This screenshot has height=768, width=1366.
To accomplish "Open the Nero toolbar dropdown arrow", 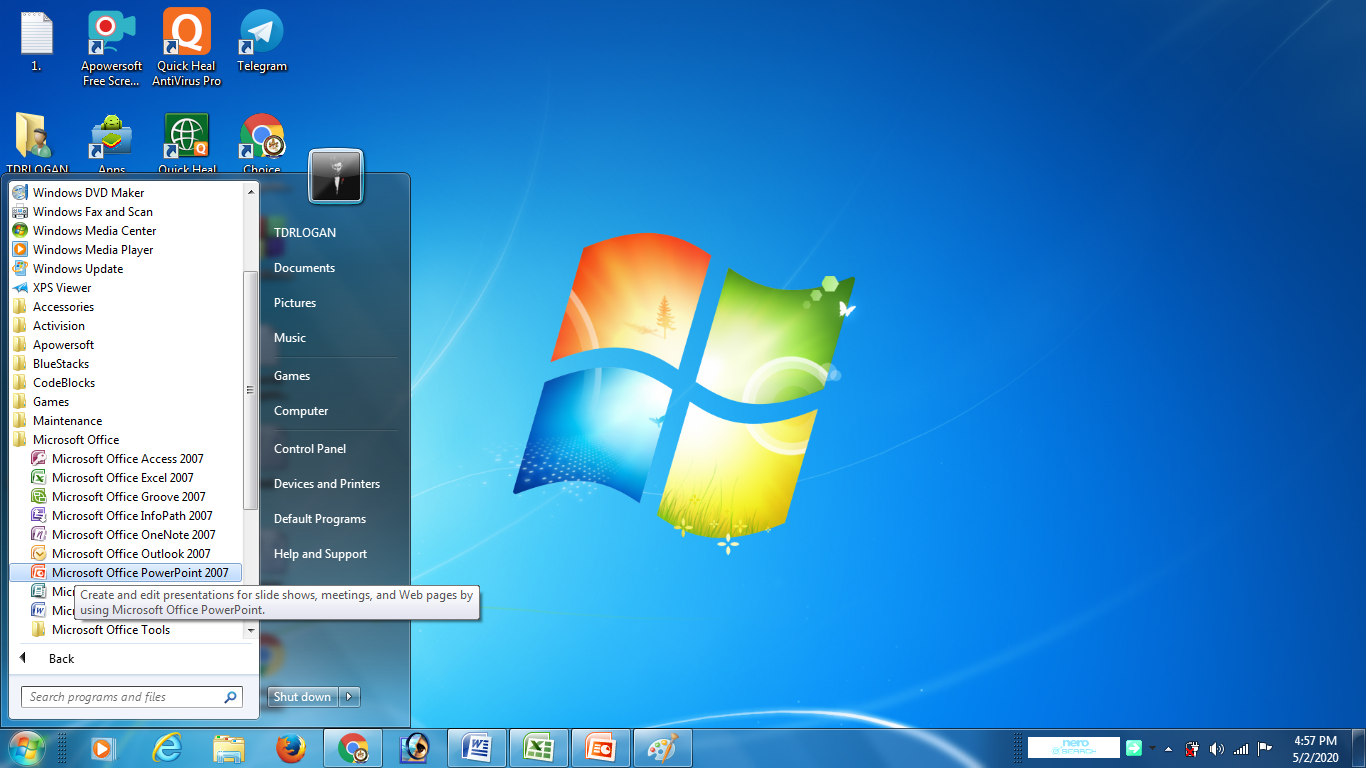I will pyautogui.click(x=1152, y=748).
